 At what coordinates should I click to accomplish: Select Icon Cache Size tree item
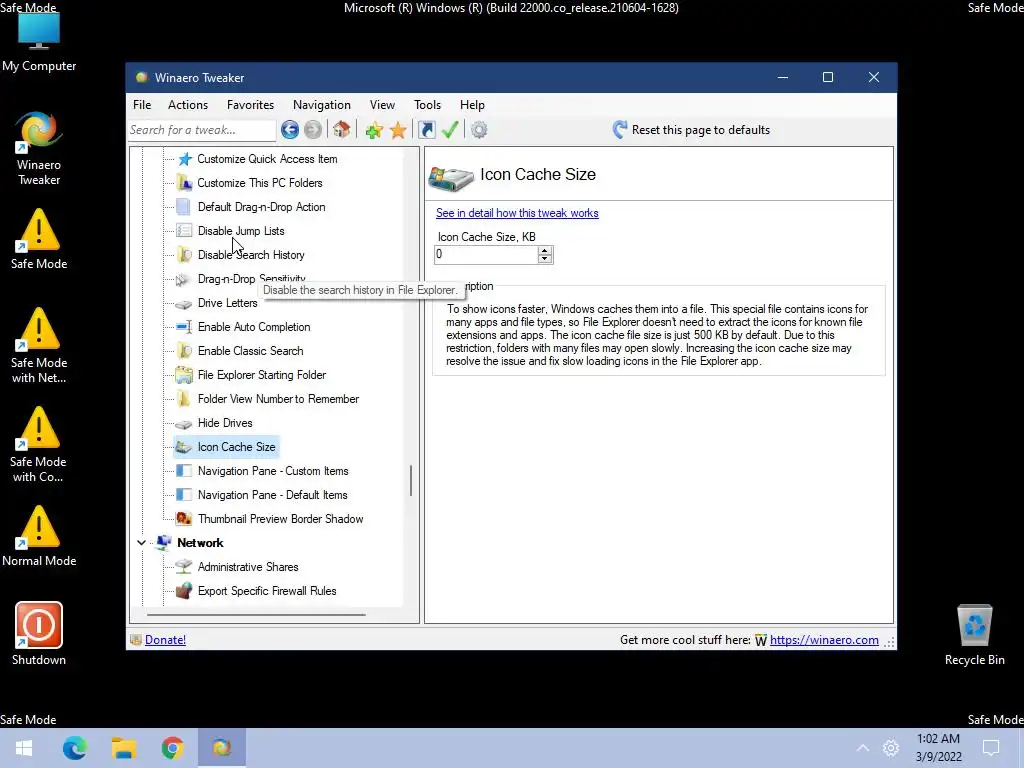[236, 447]
